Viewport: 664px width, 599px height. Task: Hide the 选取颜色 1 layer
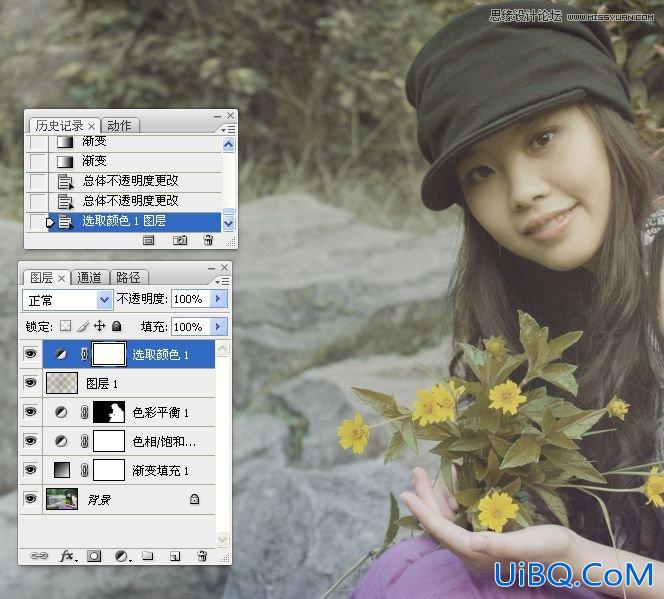pyautogui.click(x=30, y=353)
